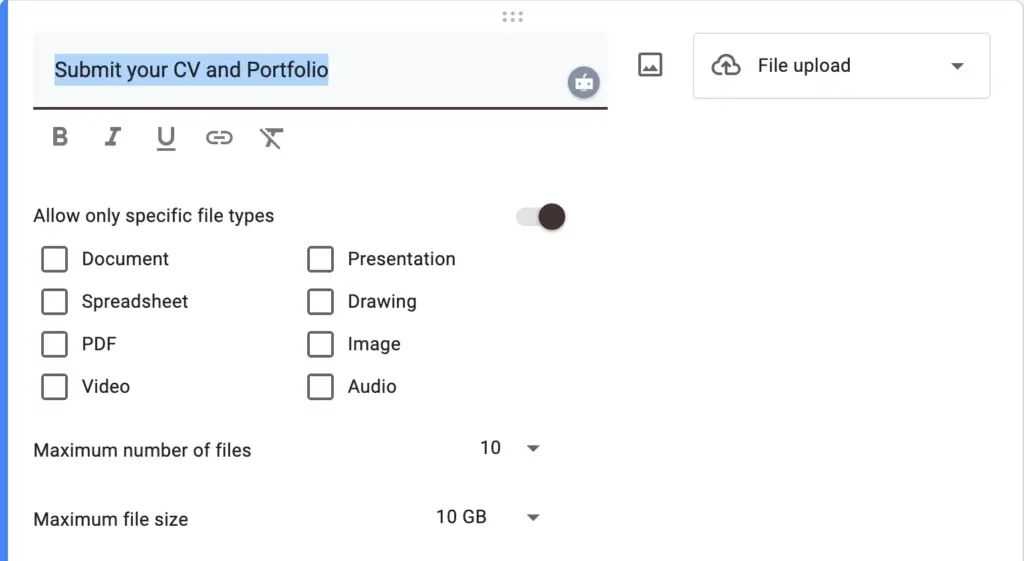The width and height of the screenshot is (1024, 561).
Task: Enable the Presentation file type checkbox
Action: click(x=320, y=260)
